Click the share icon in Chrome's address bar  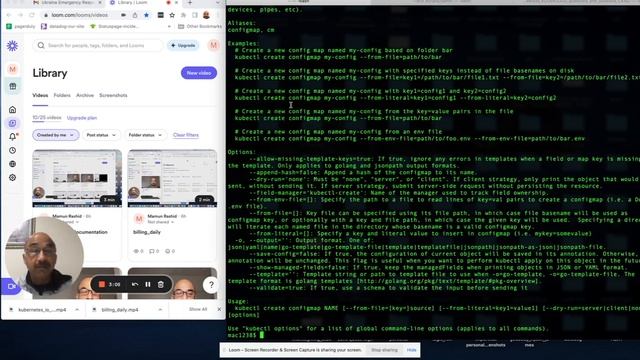135,15
